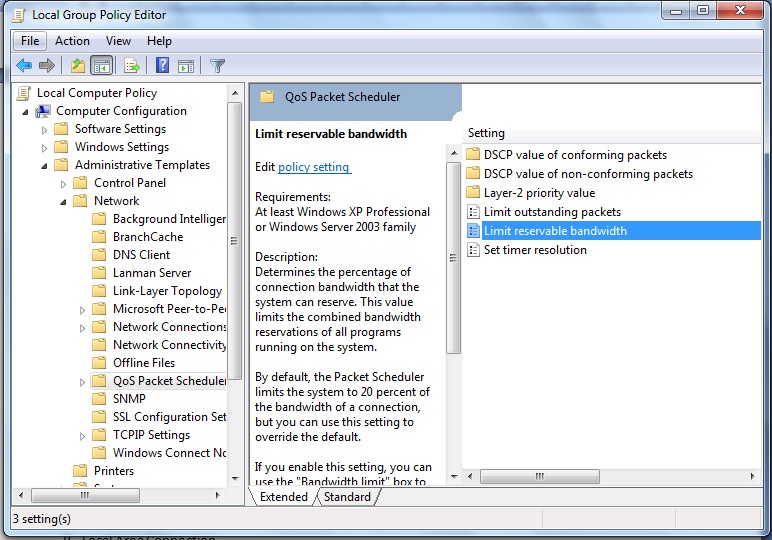Expand the Control Panel node
The image size is (772, 540).
63,184
